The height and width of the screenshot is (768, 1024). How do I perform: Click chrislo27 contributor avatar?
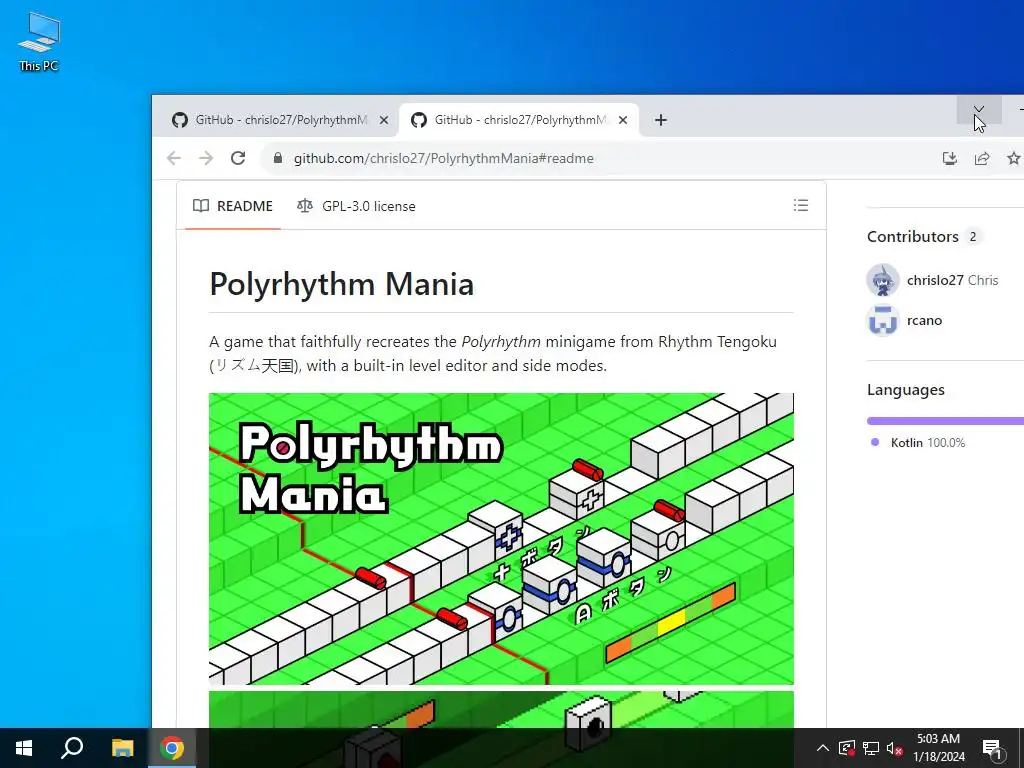[883, 280]
